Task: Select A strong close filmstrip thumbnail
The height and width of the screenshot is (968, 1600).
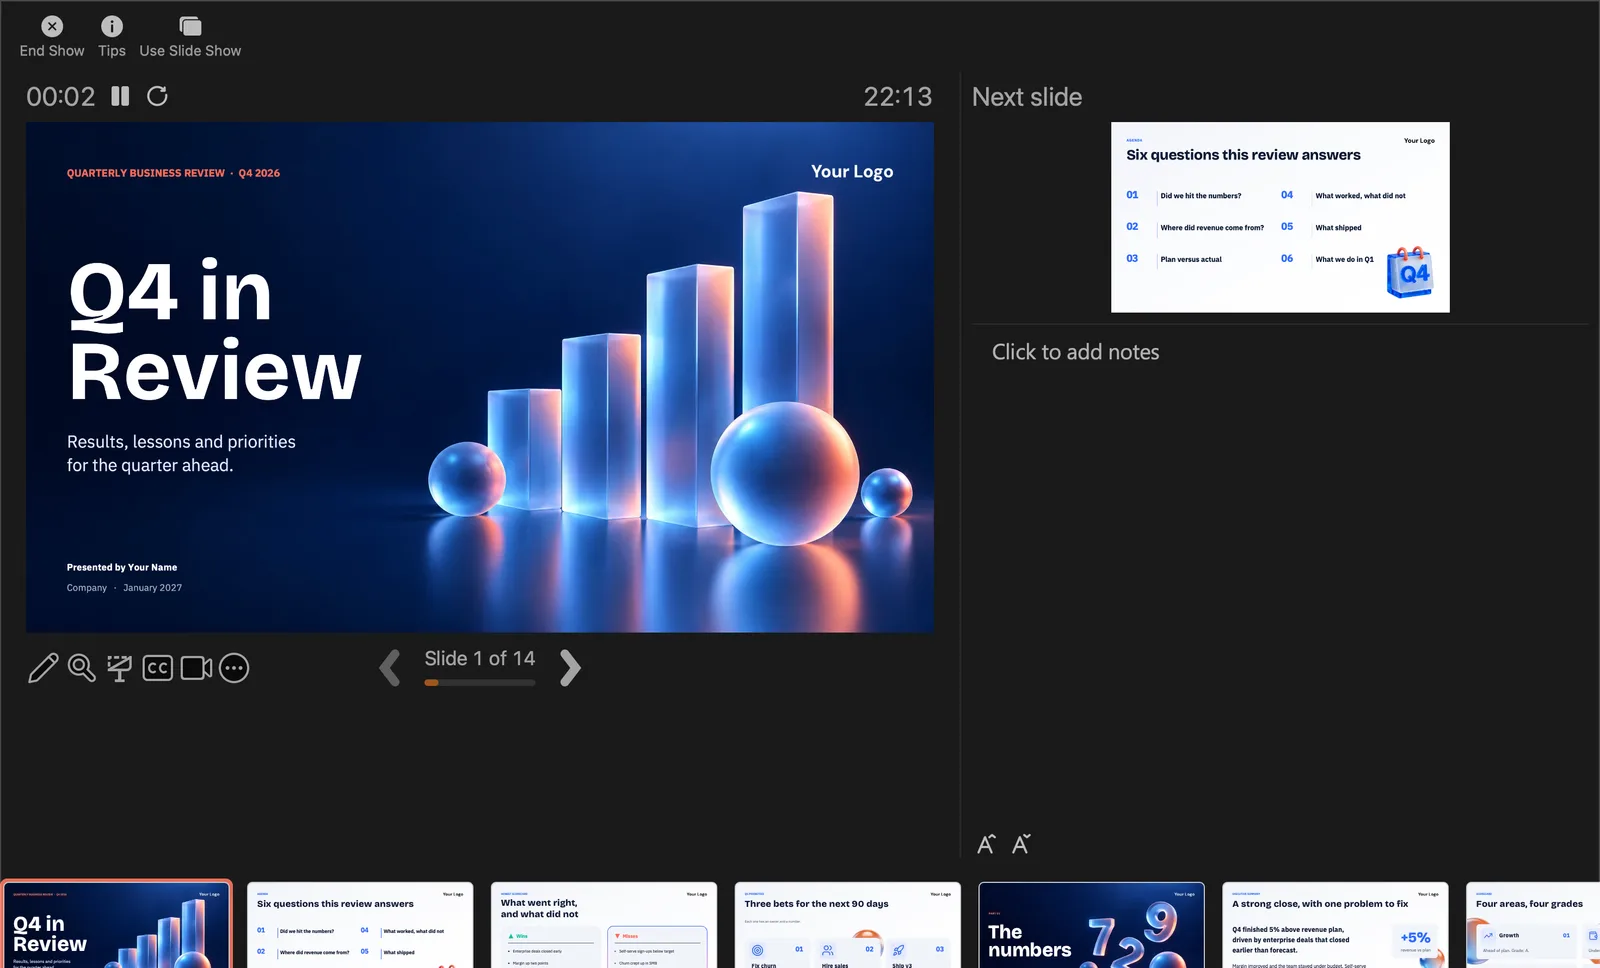Action: [x=1335, y=925]
